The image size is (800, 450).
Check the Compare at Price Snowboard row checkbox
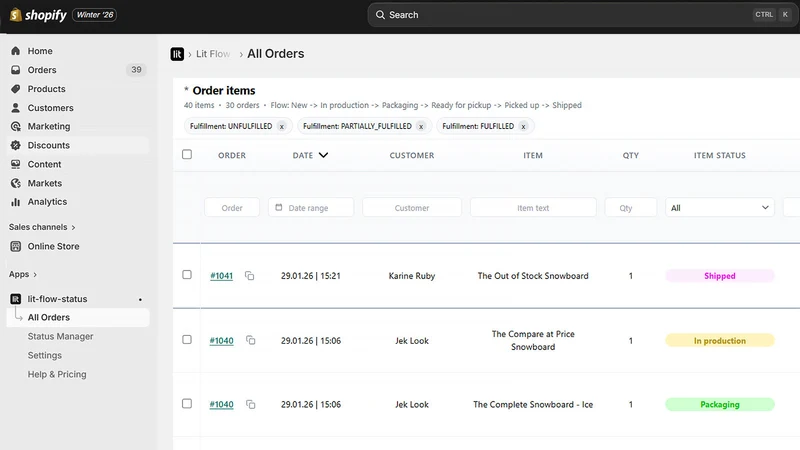pyautogui.click(x=187, y=339)
